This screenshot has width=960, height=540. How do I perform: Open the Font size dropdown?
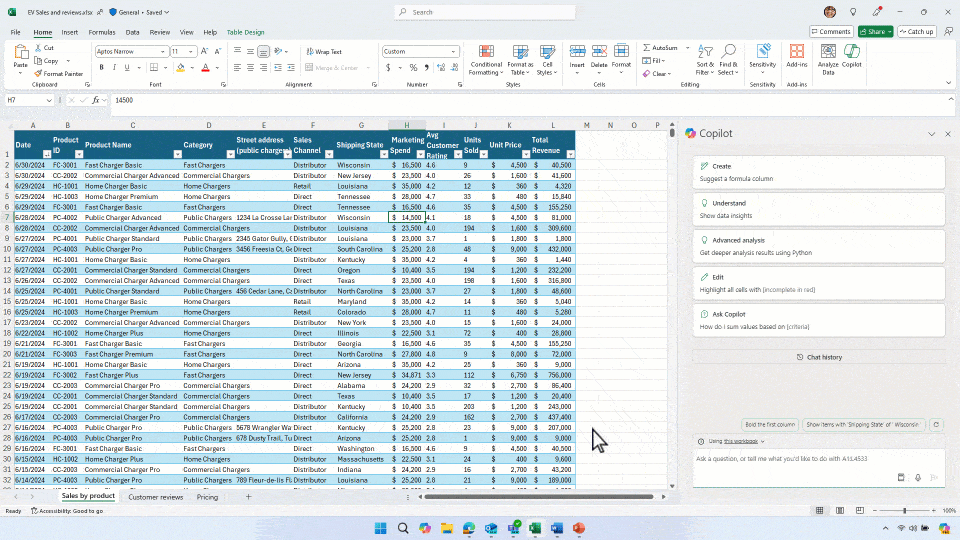click(190, 52)
